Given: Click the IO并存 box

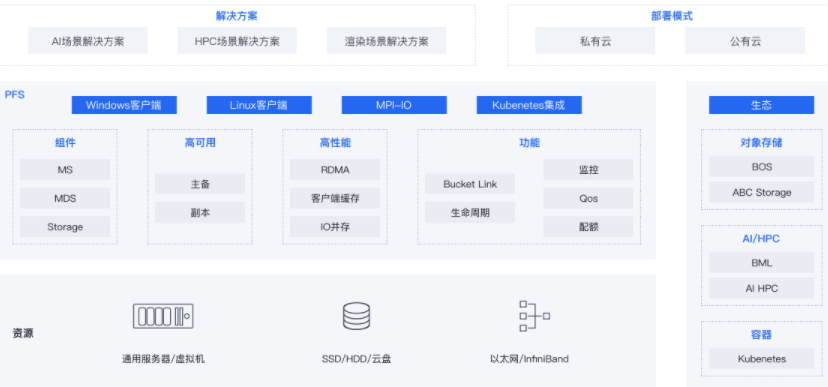Looking at the screenshot, I should pyautogui.click(x=335, y=227).
